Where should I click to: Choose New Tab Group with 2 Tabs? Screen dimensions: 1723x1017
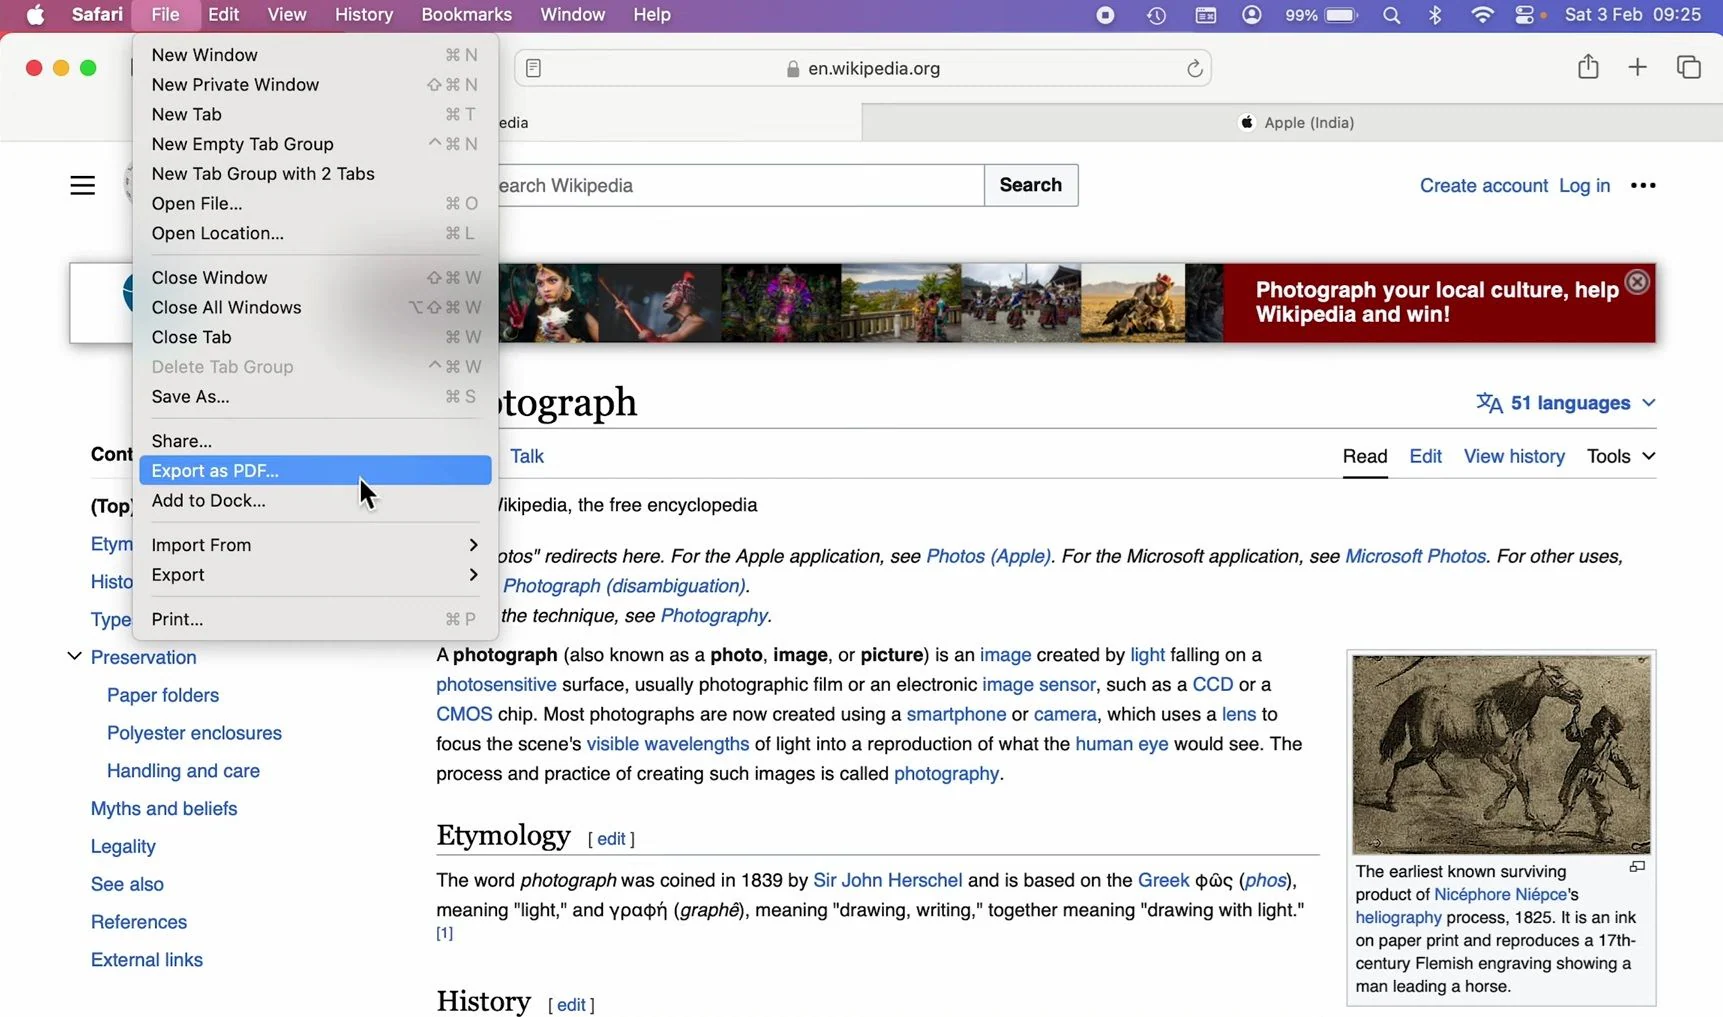tap(315, 174)
